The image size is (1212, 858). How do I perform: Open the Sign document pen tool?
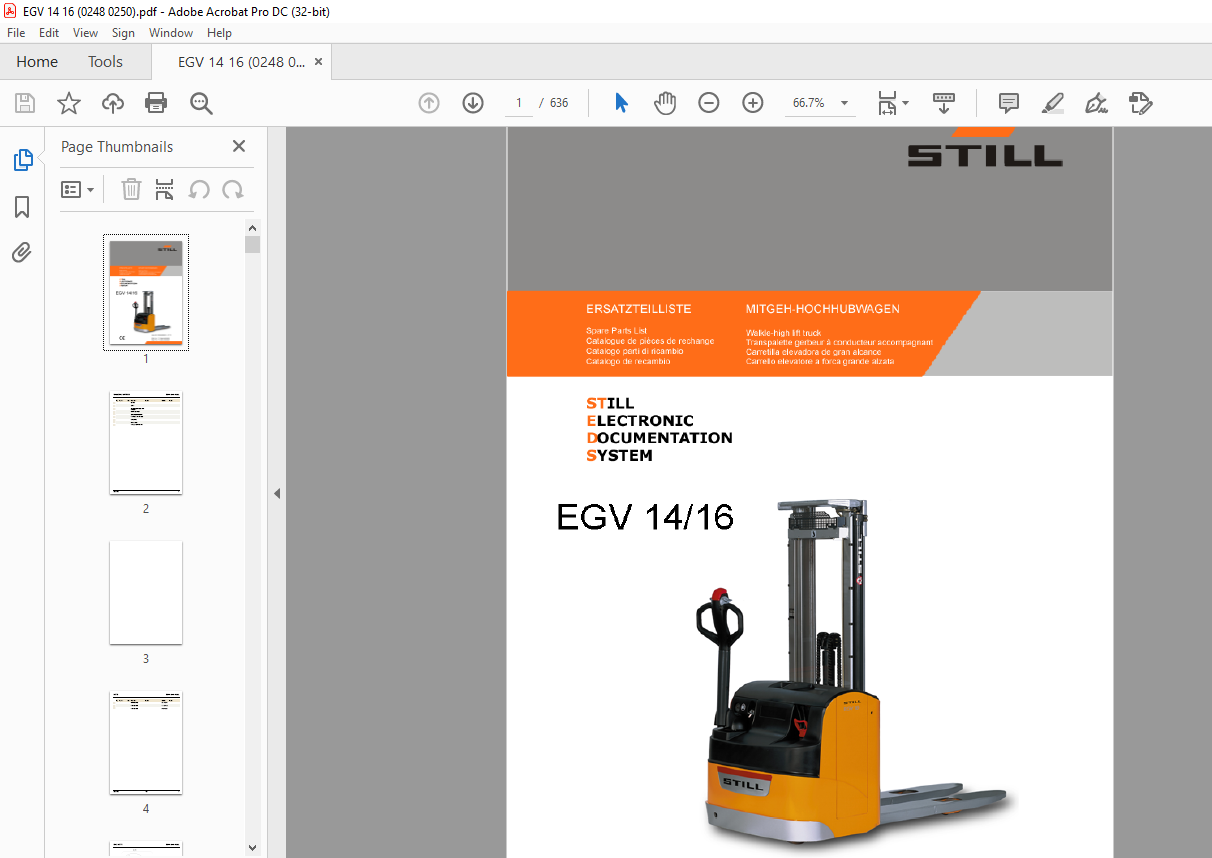[x=1097, y=103]
